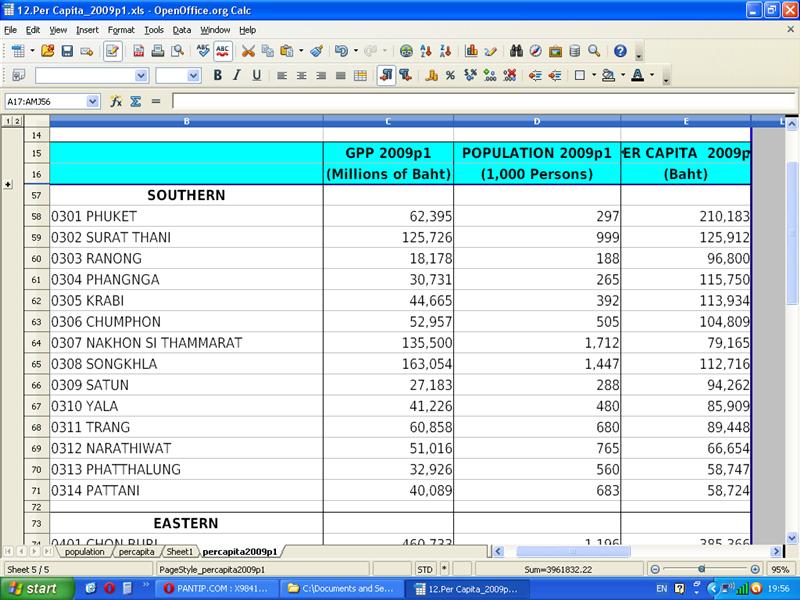Image resolution: width=800 pixels, height=600 pixels.
Task: Click the zoom out minus button
Action: coord(655,569)
